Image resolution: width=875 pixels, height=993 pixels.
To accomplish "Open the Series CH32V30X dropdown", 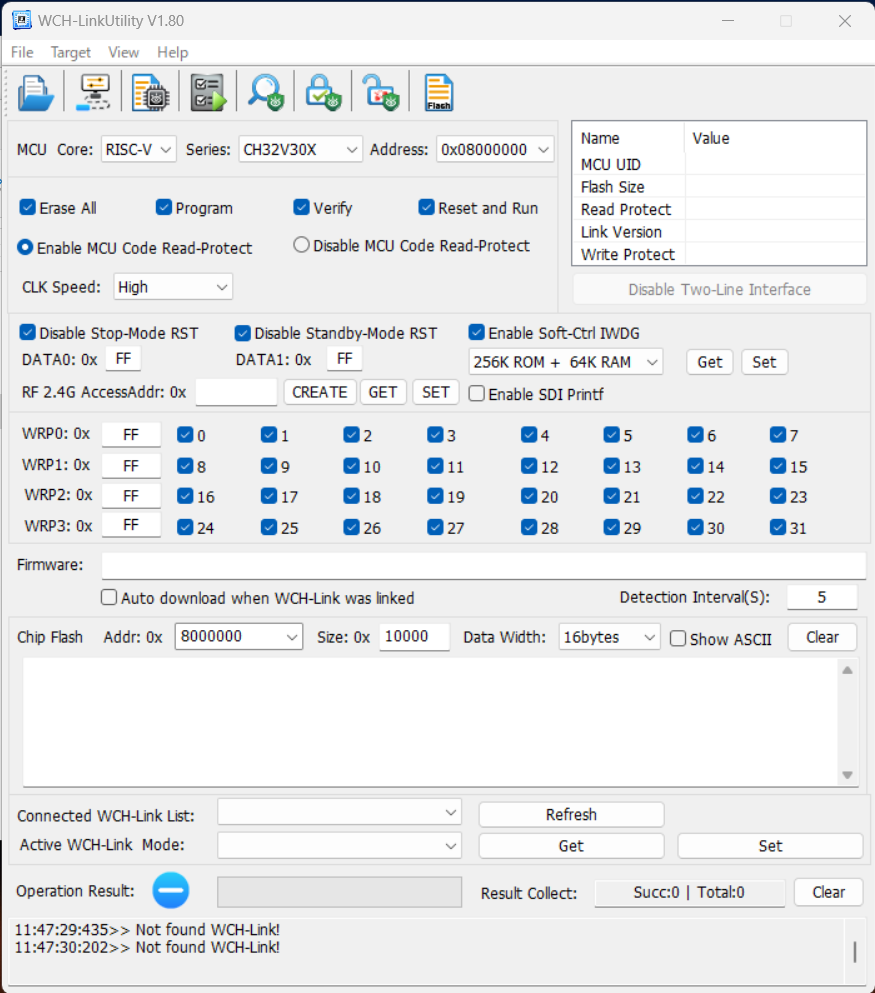I will [x=300, y=149].
